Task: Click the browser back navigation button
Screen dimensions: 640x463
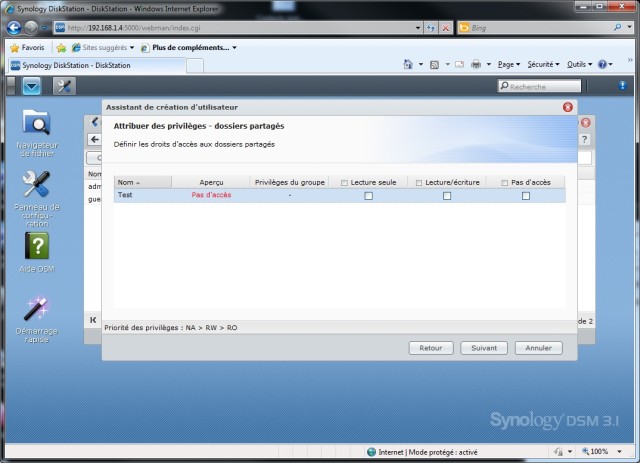Action: coord(14,28)
